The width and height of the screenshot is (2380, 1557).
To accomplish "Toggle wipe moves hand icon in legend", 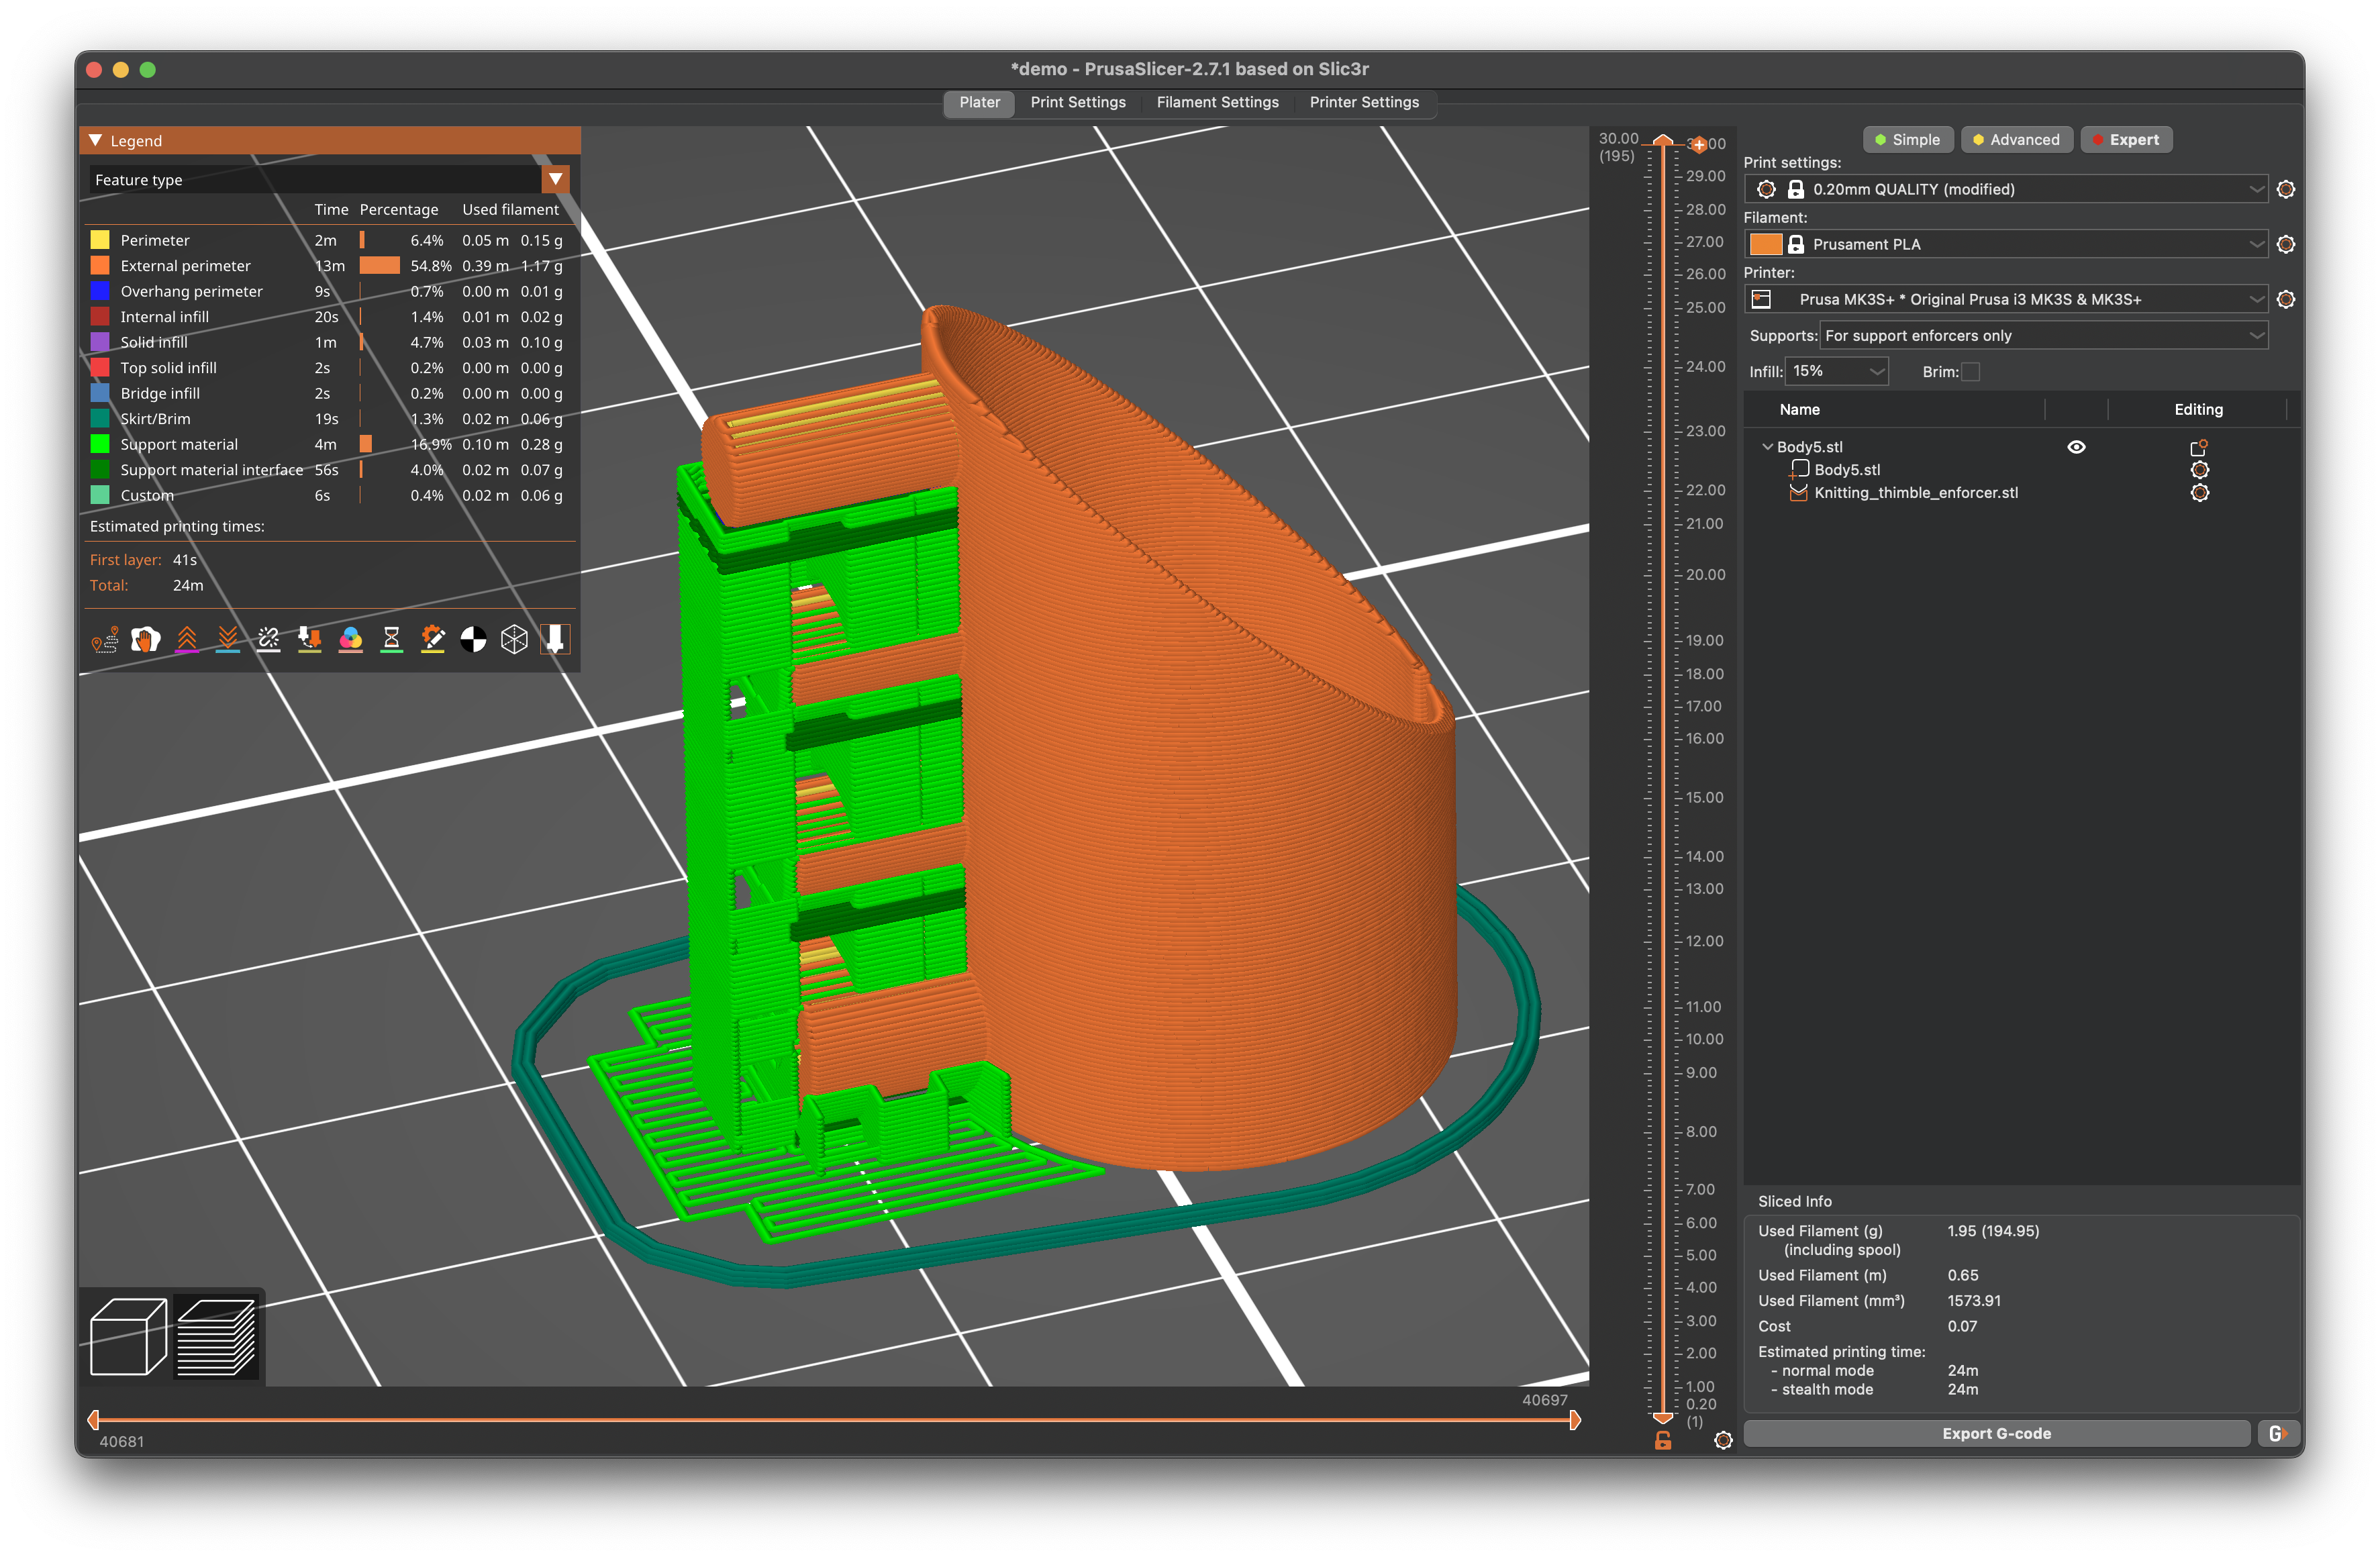I will pos(146,640).
